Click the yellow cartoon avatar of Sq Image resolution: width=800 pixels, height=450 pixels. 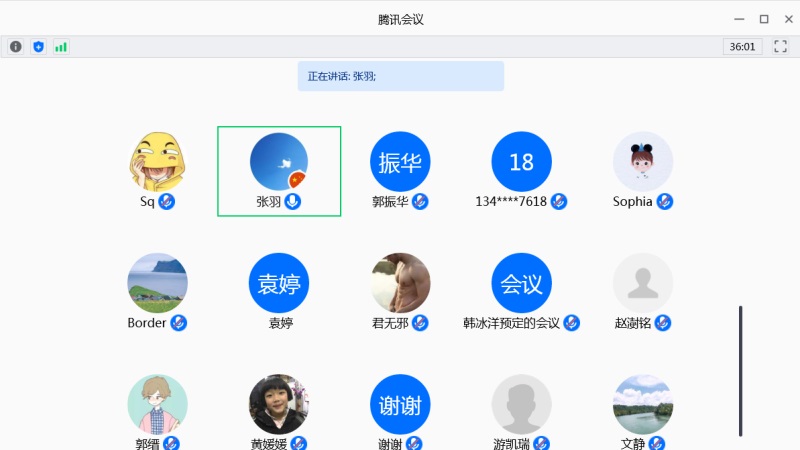[x=157, y=162]
